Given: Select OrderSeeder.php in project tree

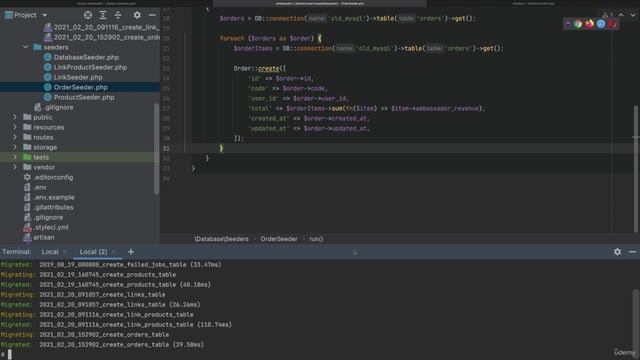Looking at the screenshot, I should coord(80,87).
